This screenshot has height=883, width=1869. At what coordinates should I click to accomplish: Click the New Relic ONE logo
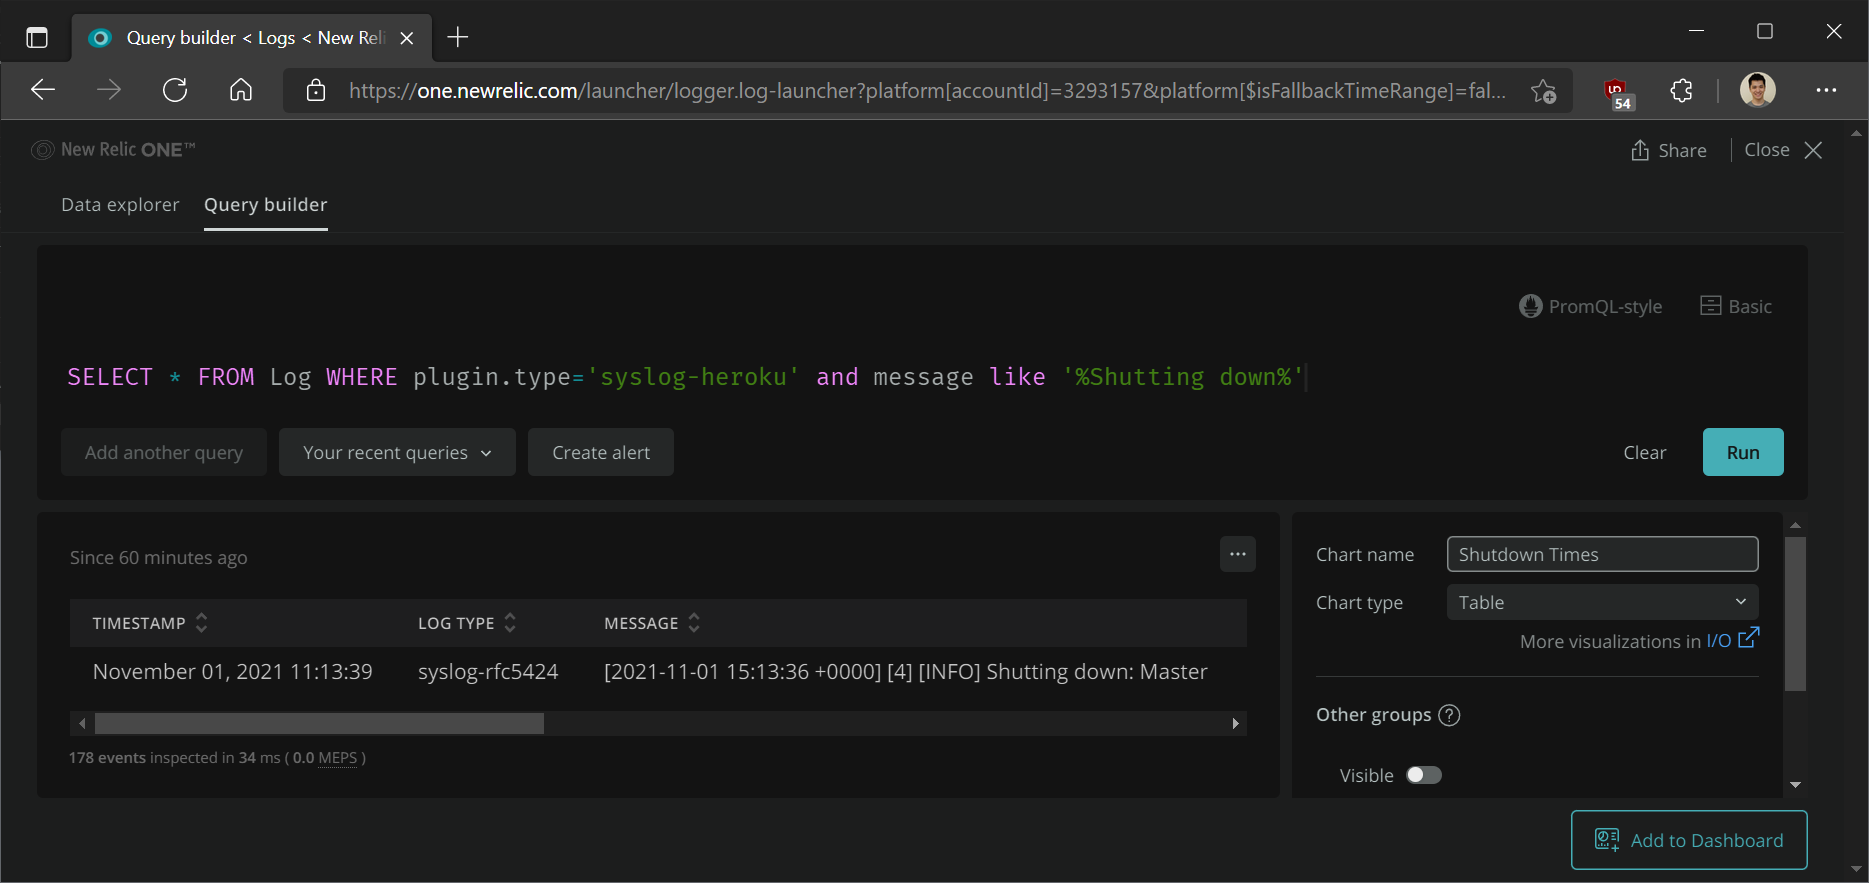tap(114, 150)
